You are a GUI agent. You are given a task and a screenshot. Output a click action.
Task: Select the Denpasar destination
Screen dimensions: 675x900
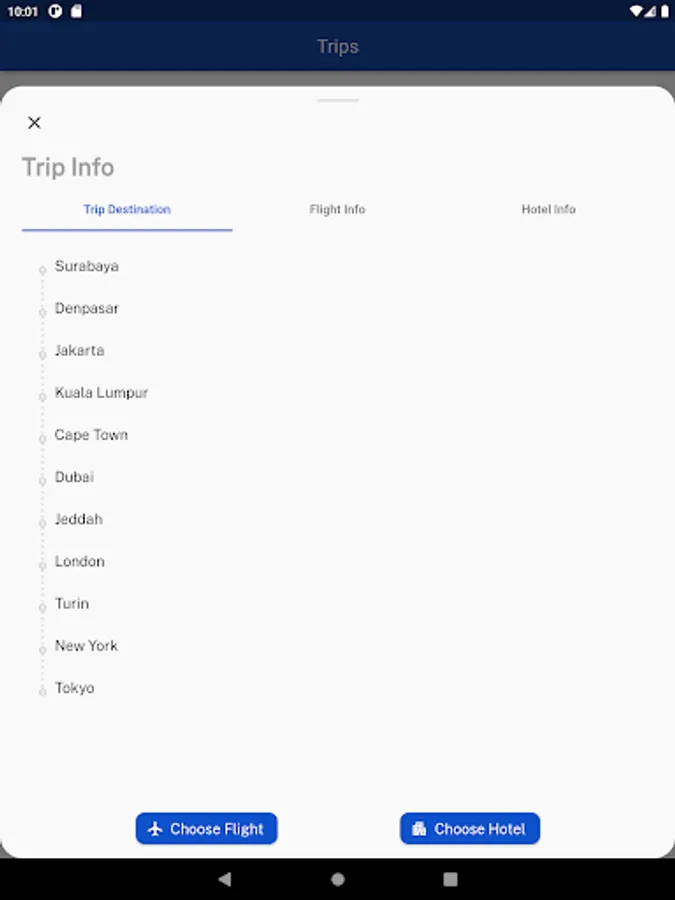(x=87, y=308)
